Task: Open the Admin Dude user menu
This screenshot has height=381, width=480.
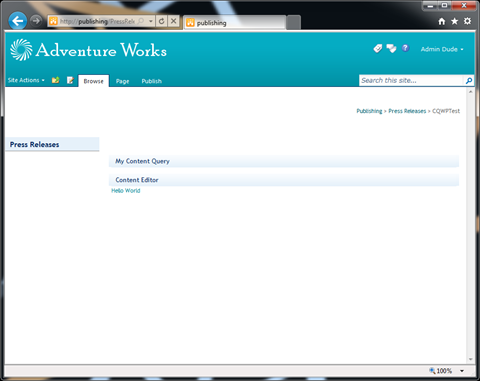Action: tap(442, 49)
